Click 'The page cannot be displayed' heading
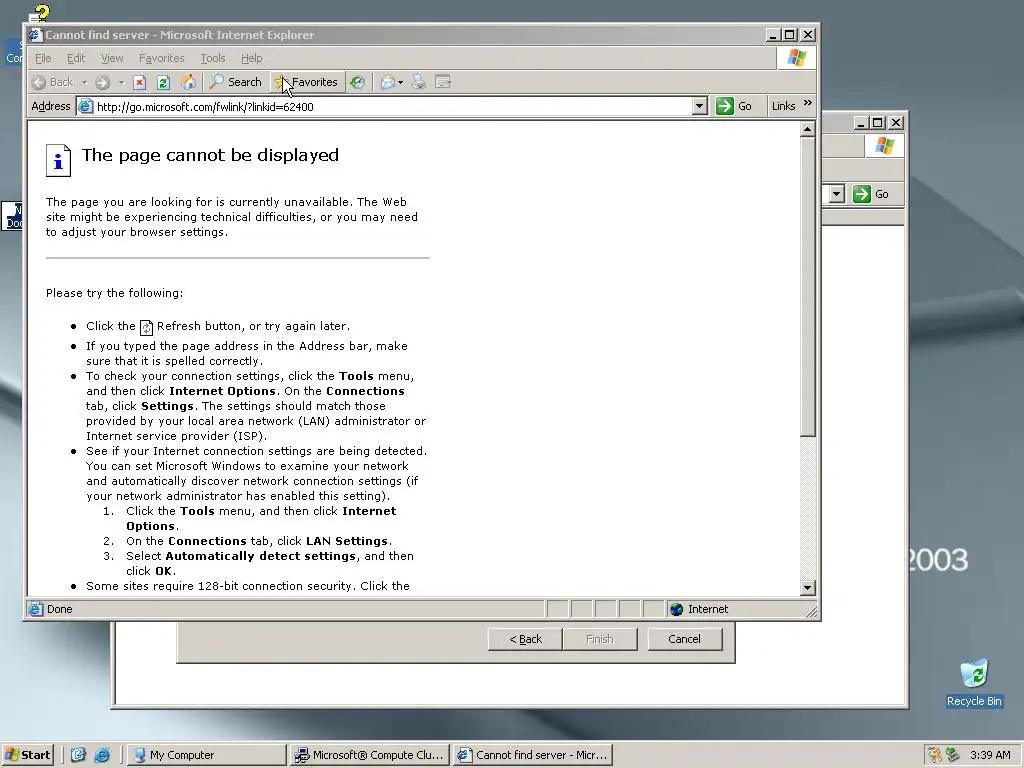Screen dimensions: 1024x768 [210, 155]
